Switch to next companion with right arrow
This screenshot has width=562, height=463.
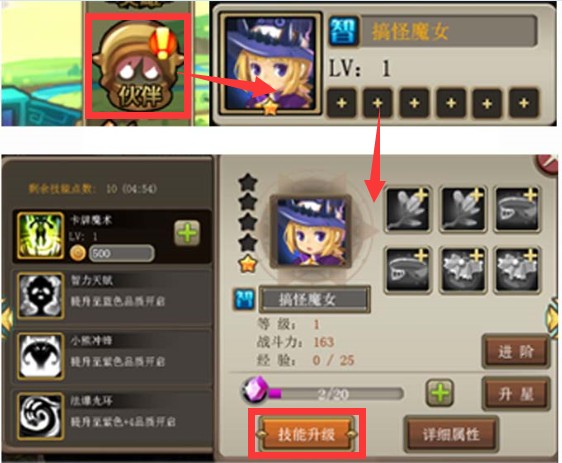555,317
